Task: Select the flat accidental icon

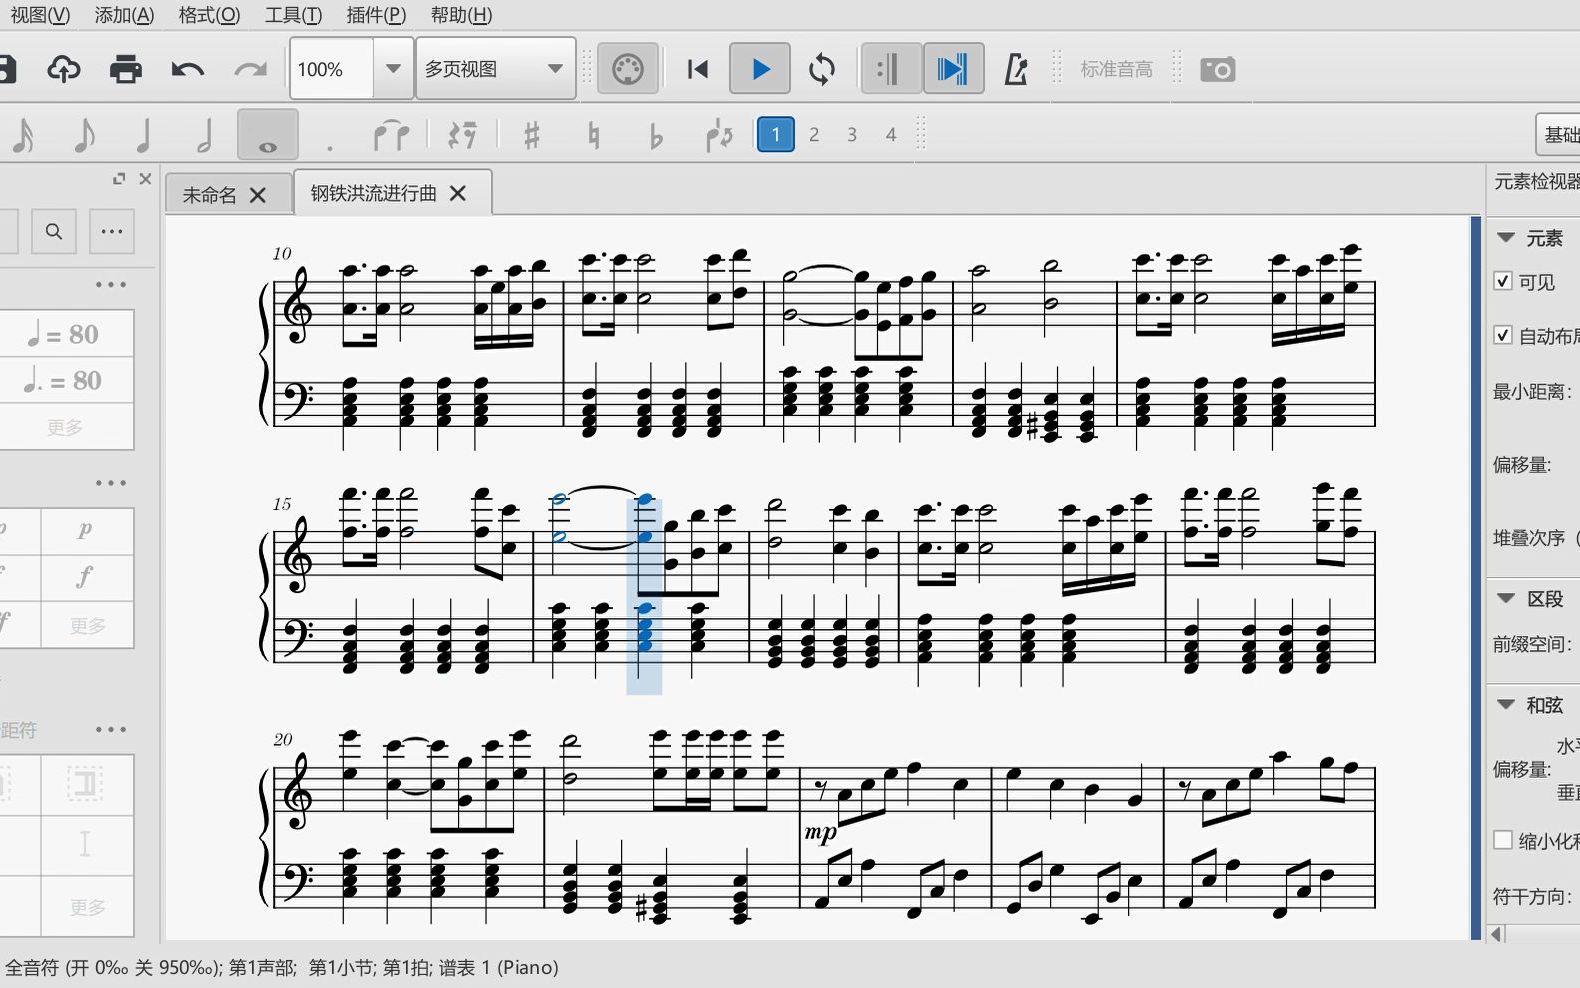Action: pyautogui.click(x=655, y=134)
